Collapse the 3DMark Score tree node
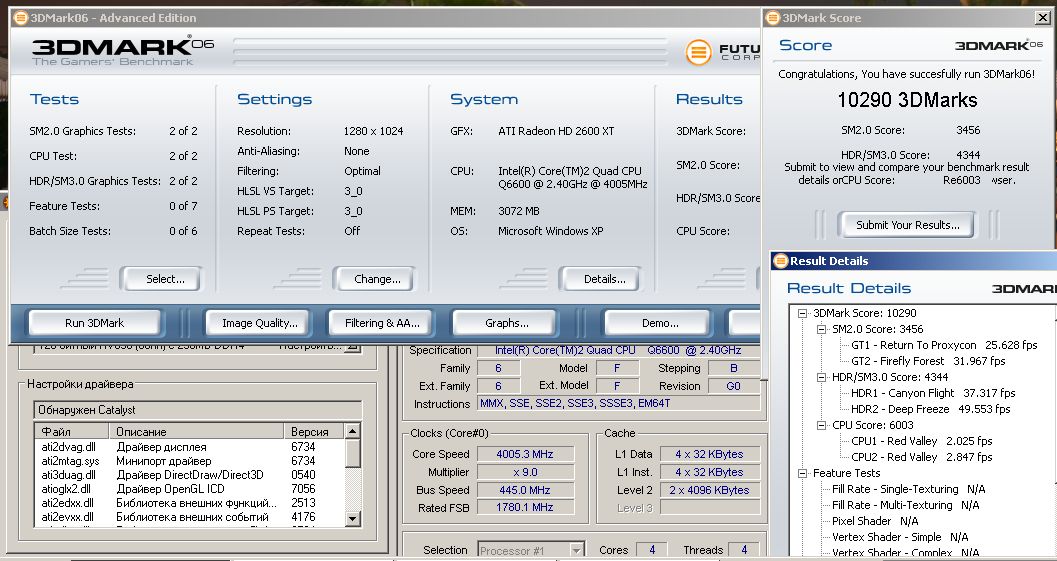 click(802, 313)
